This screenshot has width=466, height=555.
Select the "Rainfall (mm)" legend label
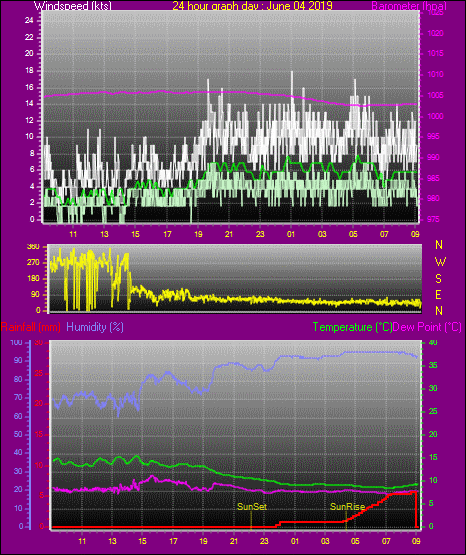pyautogui.click(x=31, y=327)
